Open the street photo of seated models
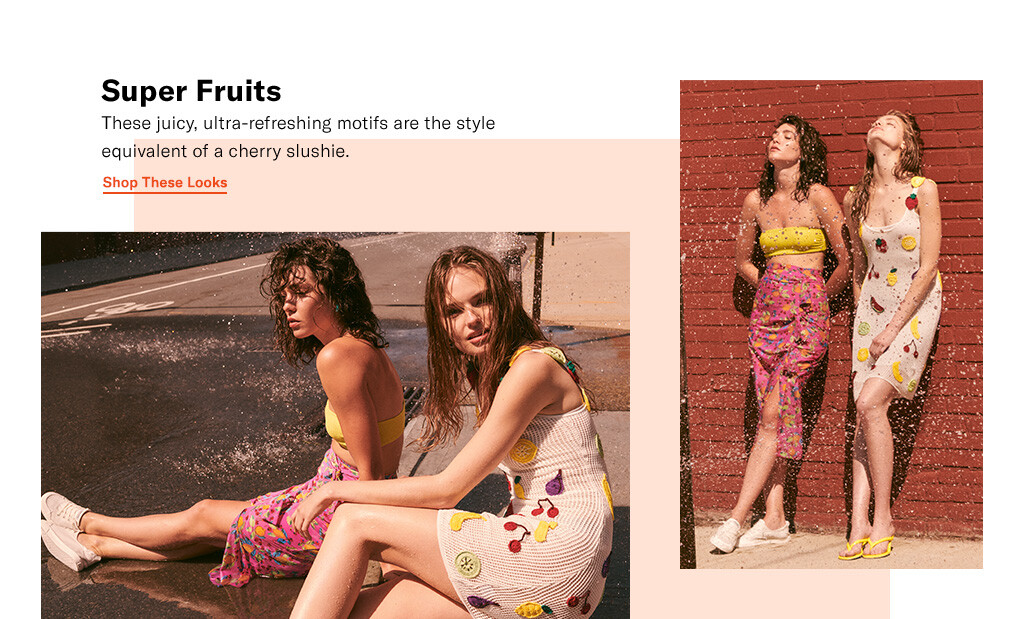1024x619 pixels. click(x=335, y=425)
